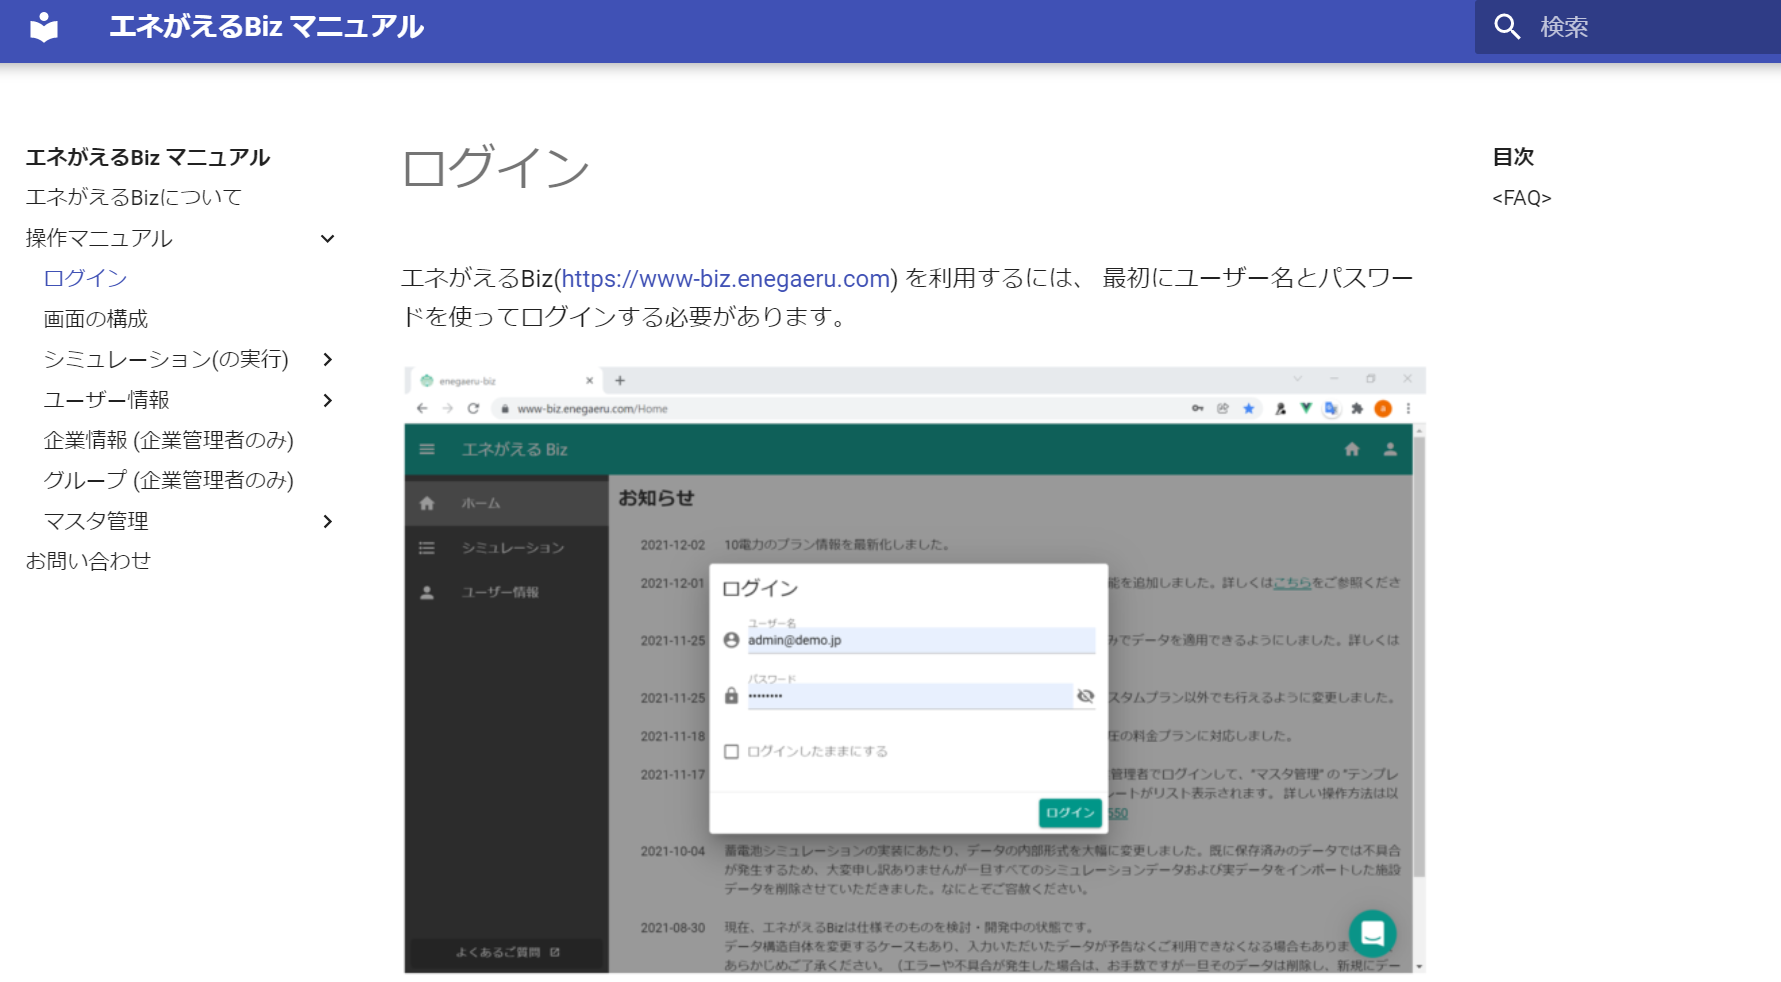Click hamburger menu icon in screenshot app bar

(x=427, y=449)
